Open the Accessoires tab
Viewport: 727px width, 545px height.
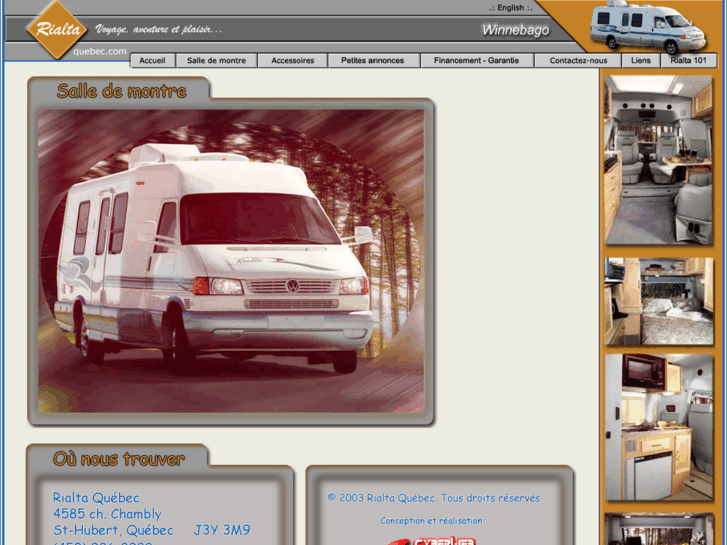pos(293,60)
